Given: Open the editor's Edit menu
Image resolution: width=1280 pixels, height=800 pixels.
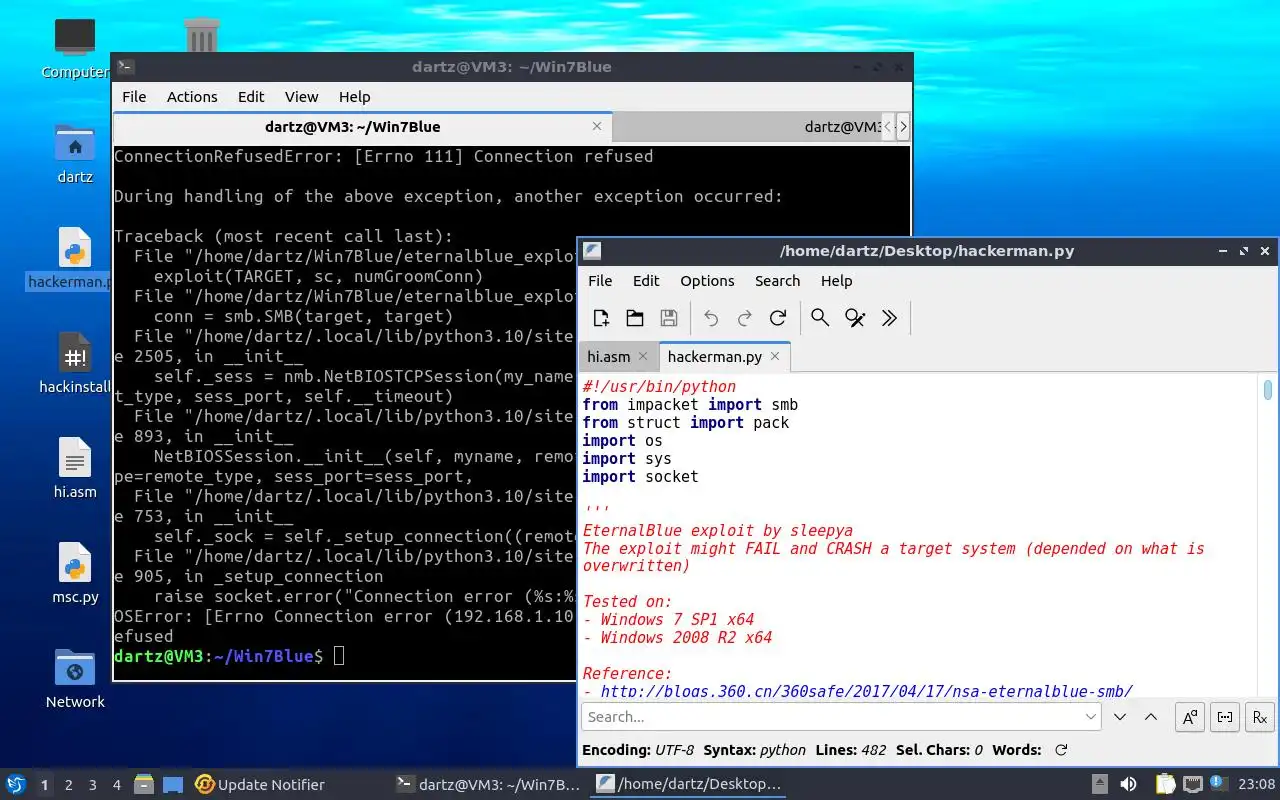Looking at the screenshot, I should (x=646, y=281).
